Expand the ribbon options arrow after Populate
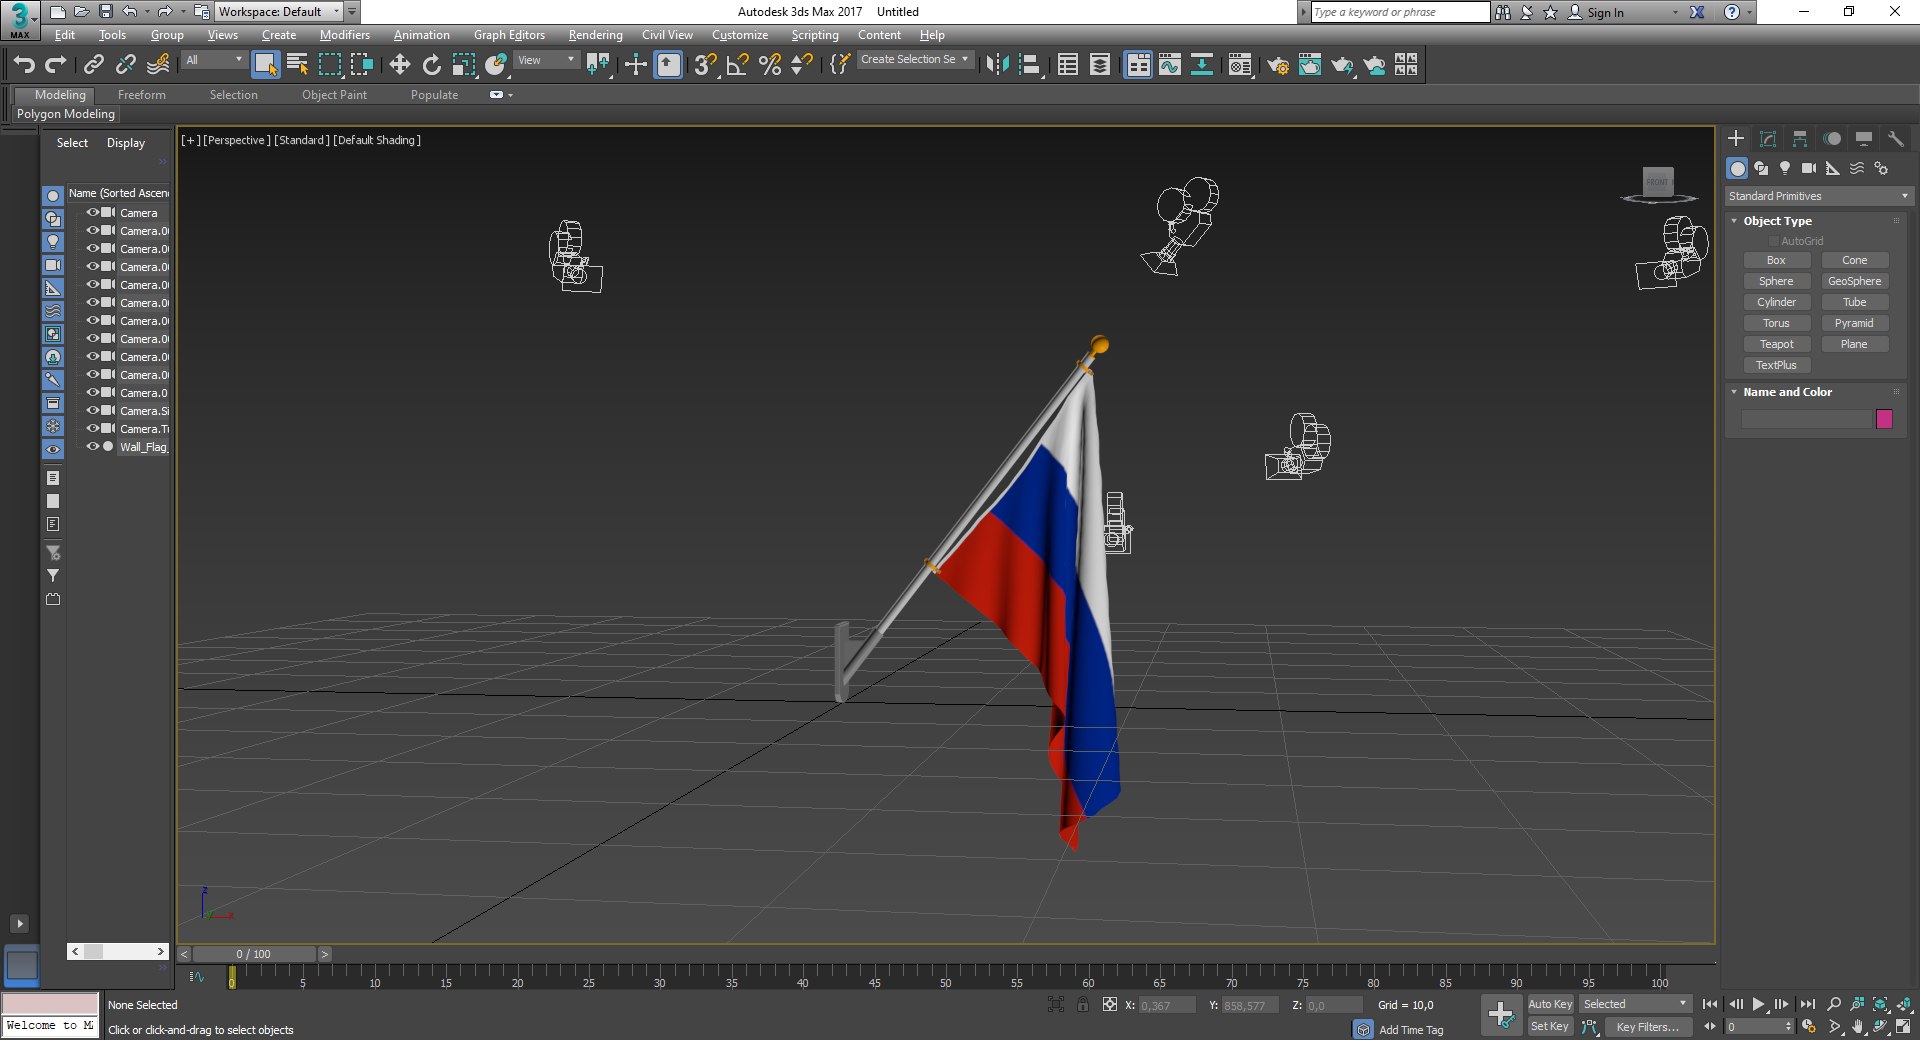 point(510,95)
